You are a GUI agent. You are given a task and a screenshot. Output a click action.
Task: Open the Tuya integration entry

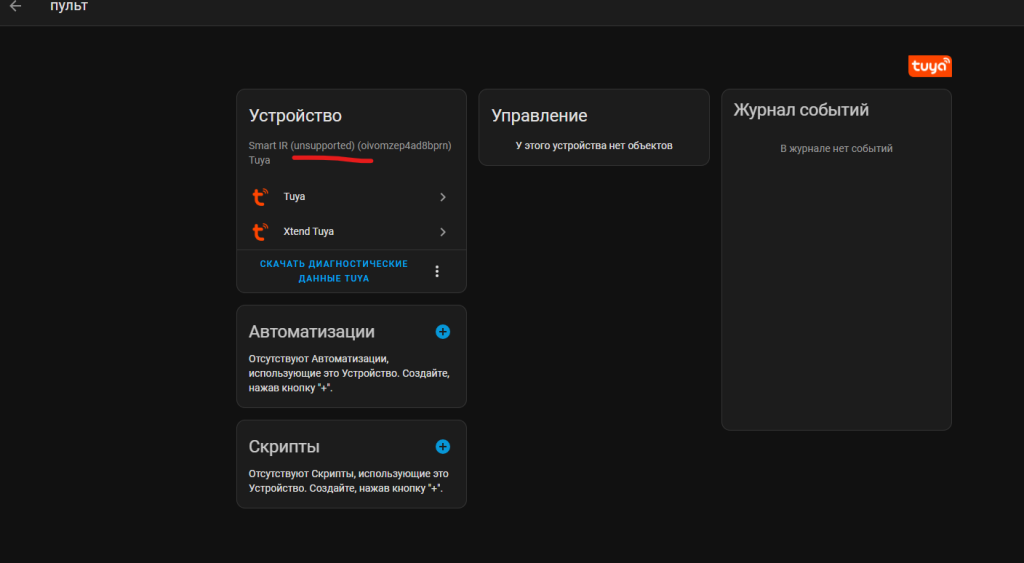point(294,197)
